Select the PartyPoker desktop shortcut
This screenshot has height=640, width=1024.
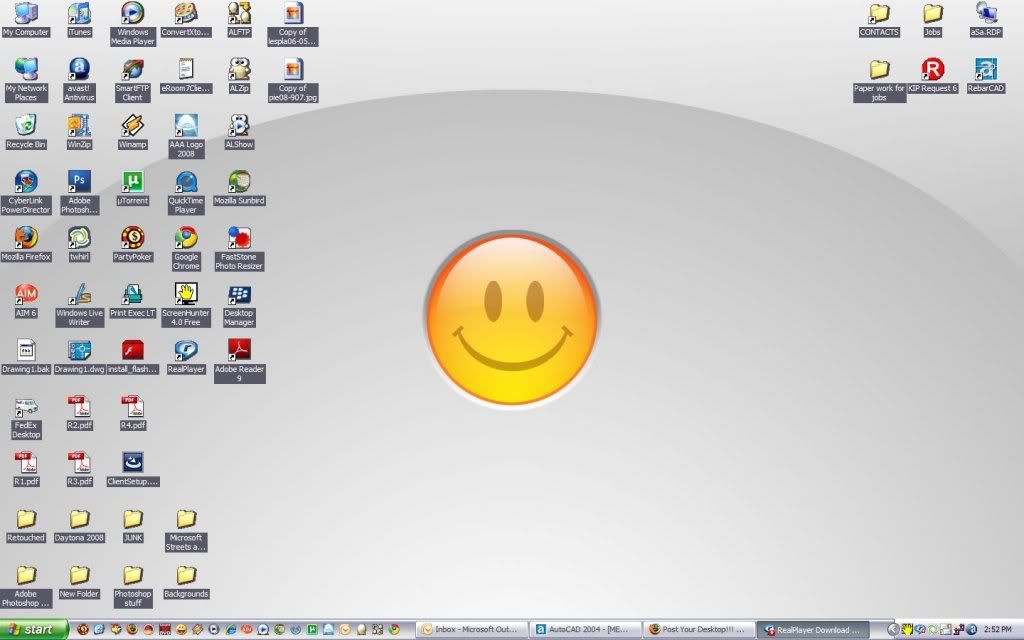(133, 244)
